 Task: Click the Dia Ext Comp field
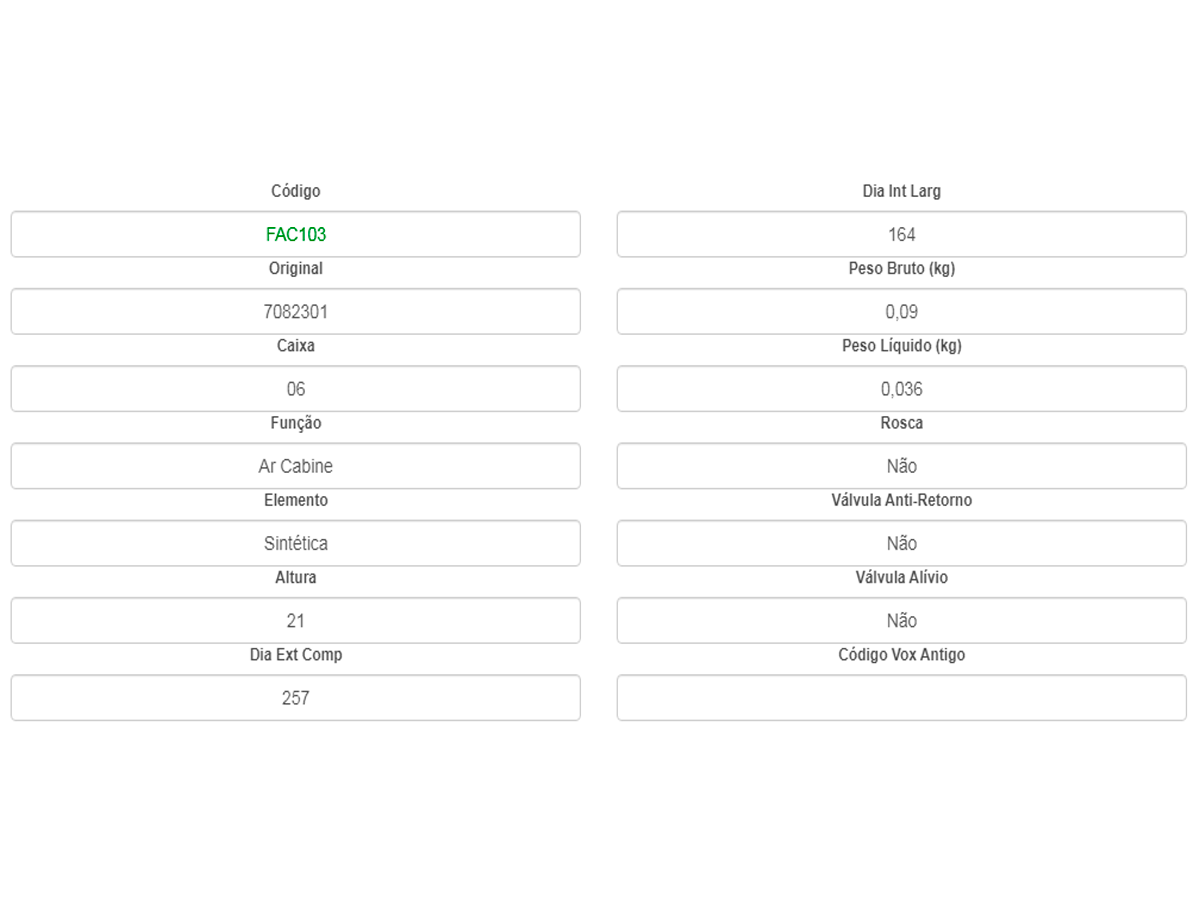pyautogui.click(x=295, y=698)
